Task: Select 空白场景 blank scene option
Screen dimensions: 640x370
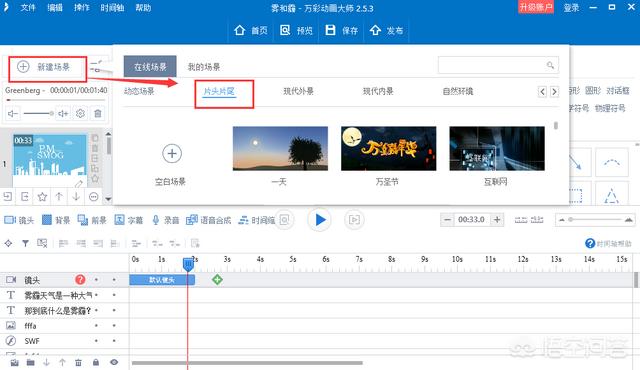Action: pos(171,164)
